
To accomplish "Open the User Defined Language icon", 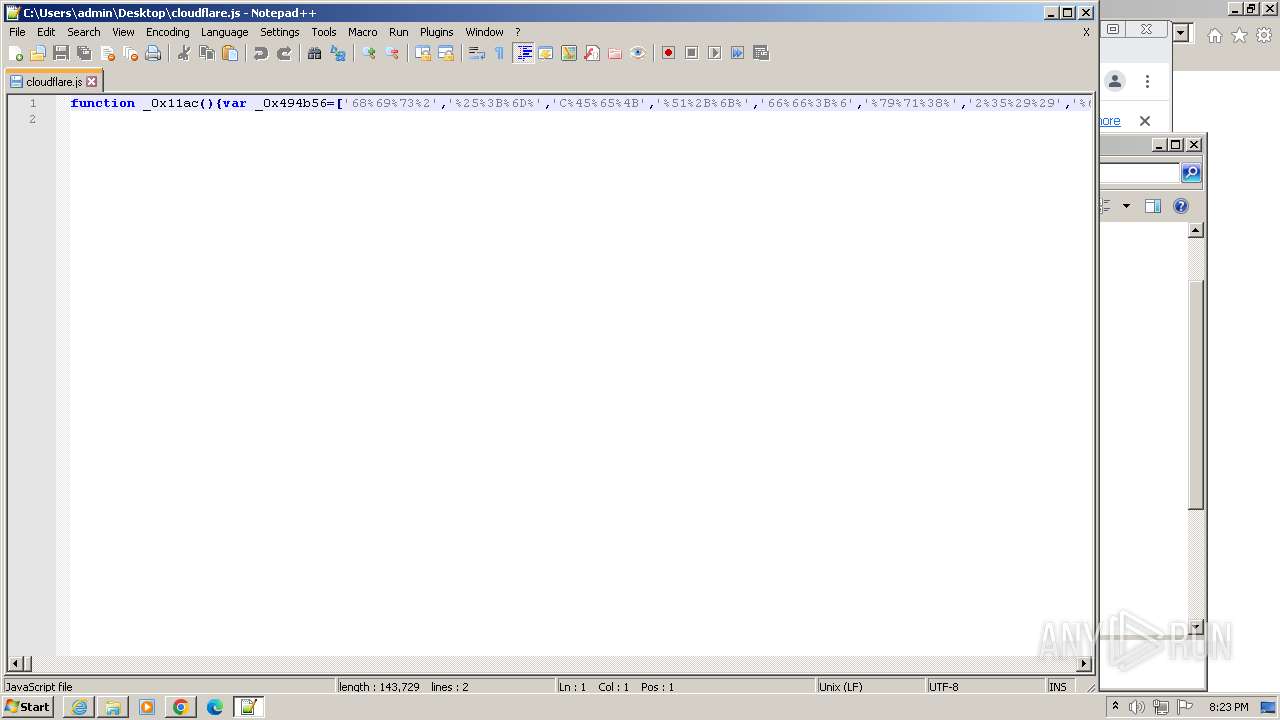I will 546,53.
